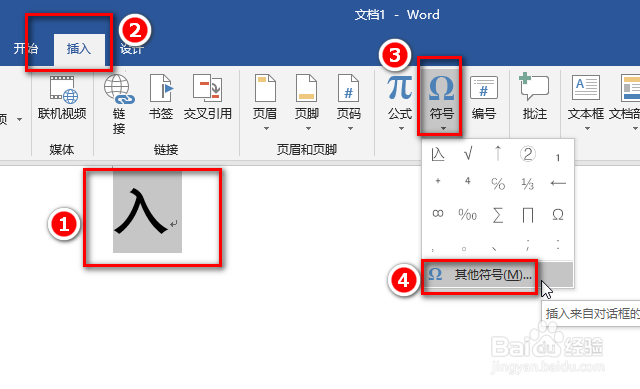Insert the circled ② symbol
This screenshot has width=640, height=389.
coord(528,154)
